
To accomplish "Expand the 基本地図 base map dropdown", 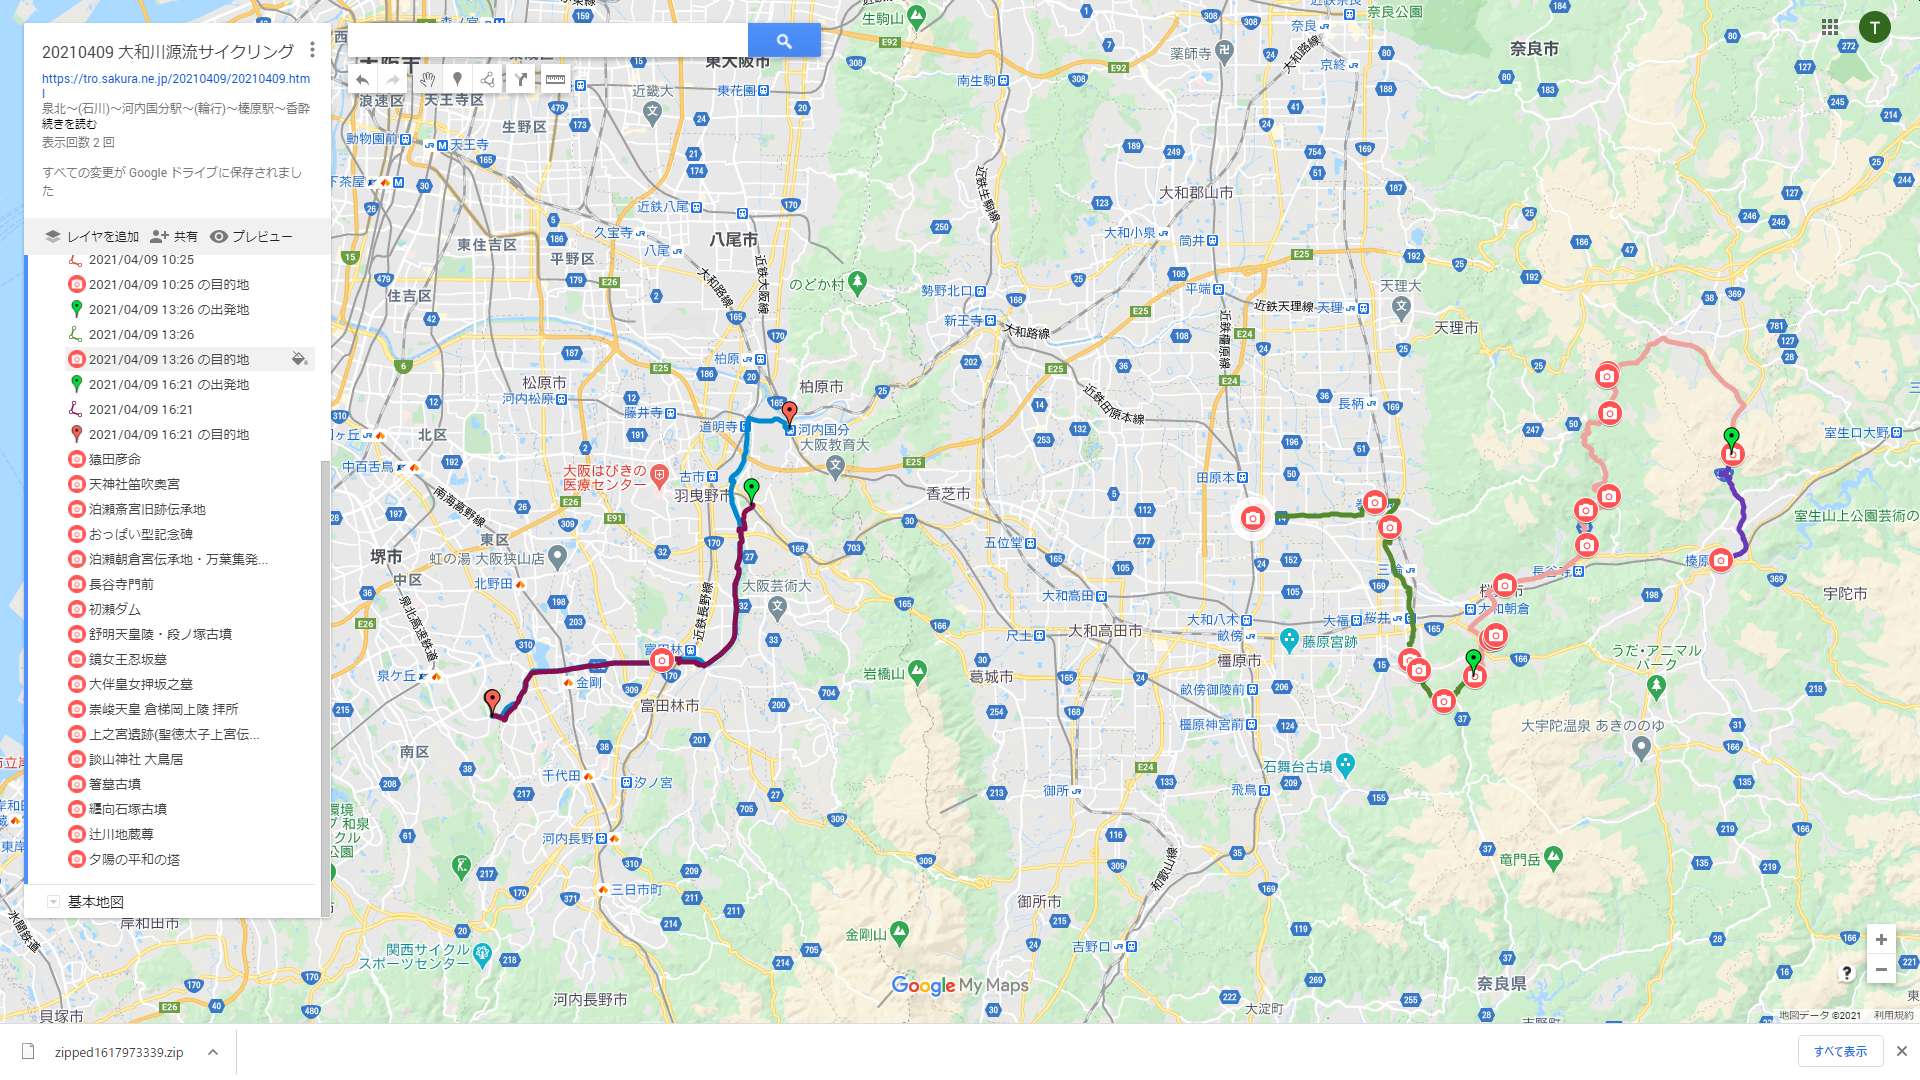I will click(x=54, y=902).
